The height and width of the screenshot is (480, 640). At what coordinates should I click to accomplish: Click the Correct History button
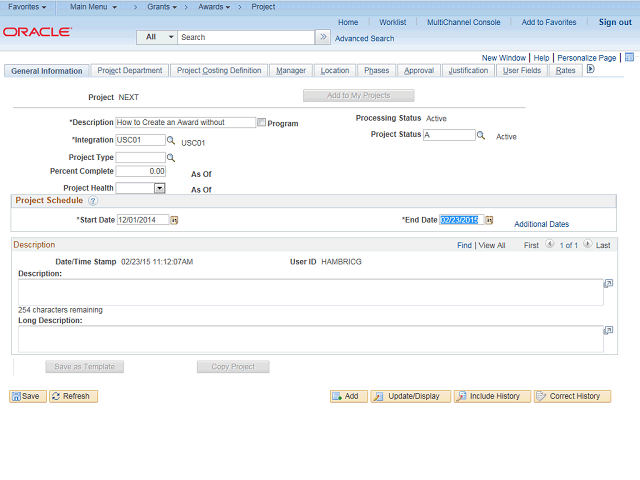click(572, 396)
